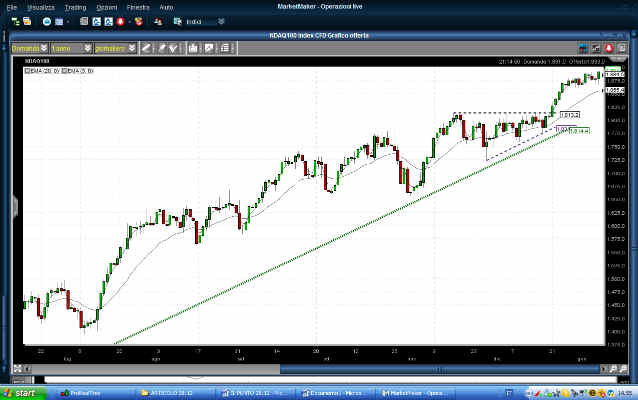Open the Trading menu
The image size is (638, 400).
click(x=75, y=6)
